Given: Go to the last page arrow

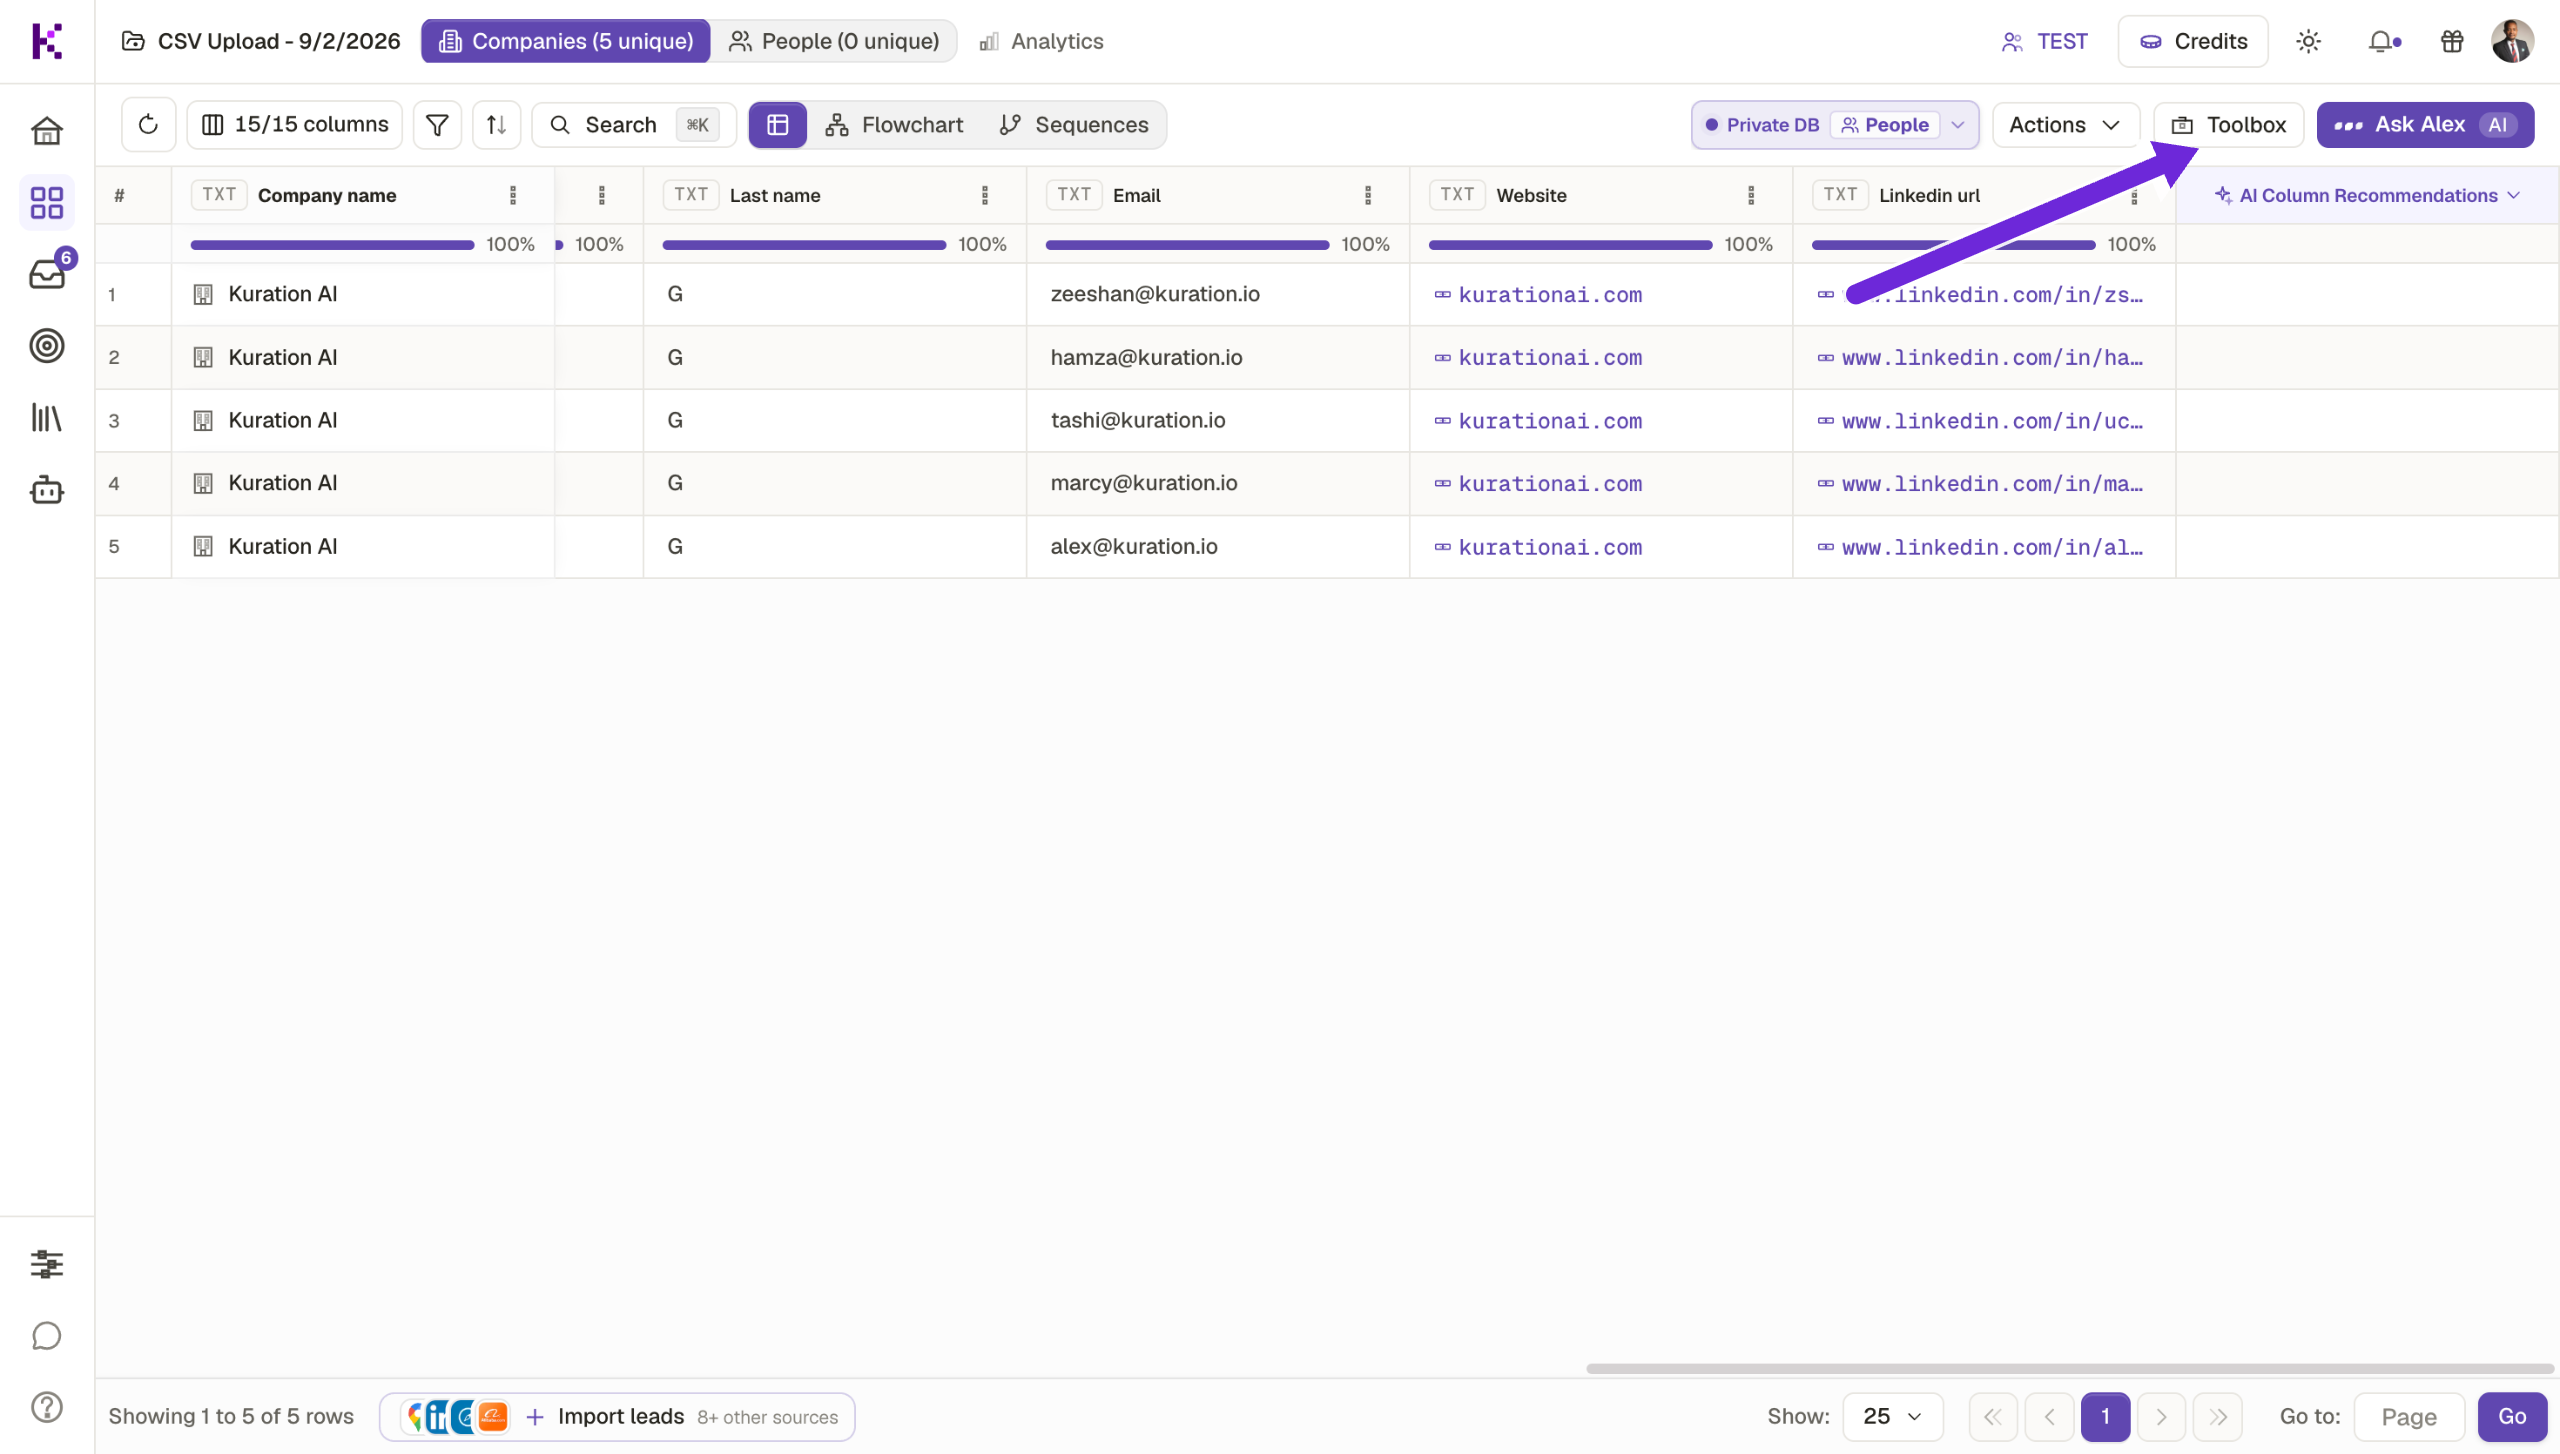Looking at the screenshot, I should [2217, 1417].
